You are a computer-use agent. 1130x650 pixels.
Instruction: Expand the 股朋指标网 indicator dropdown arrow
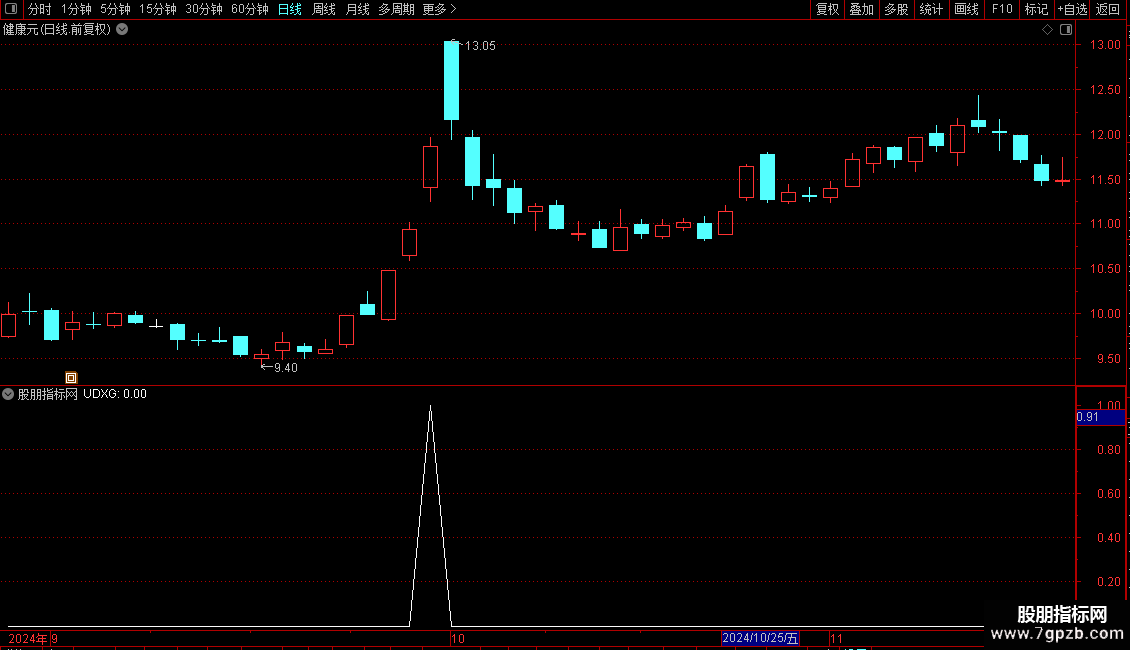(8, 394)
